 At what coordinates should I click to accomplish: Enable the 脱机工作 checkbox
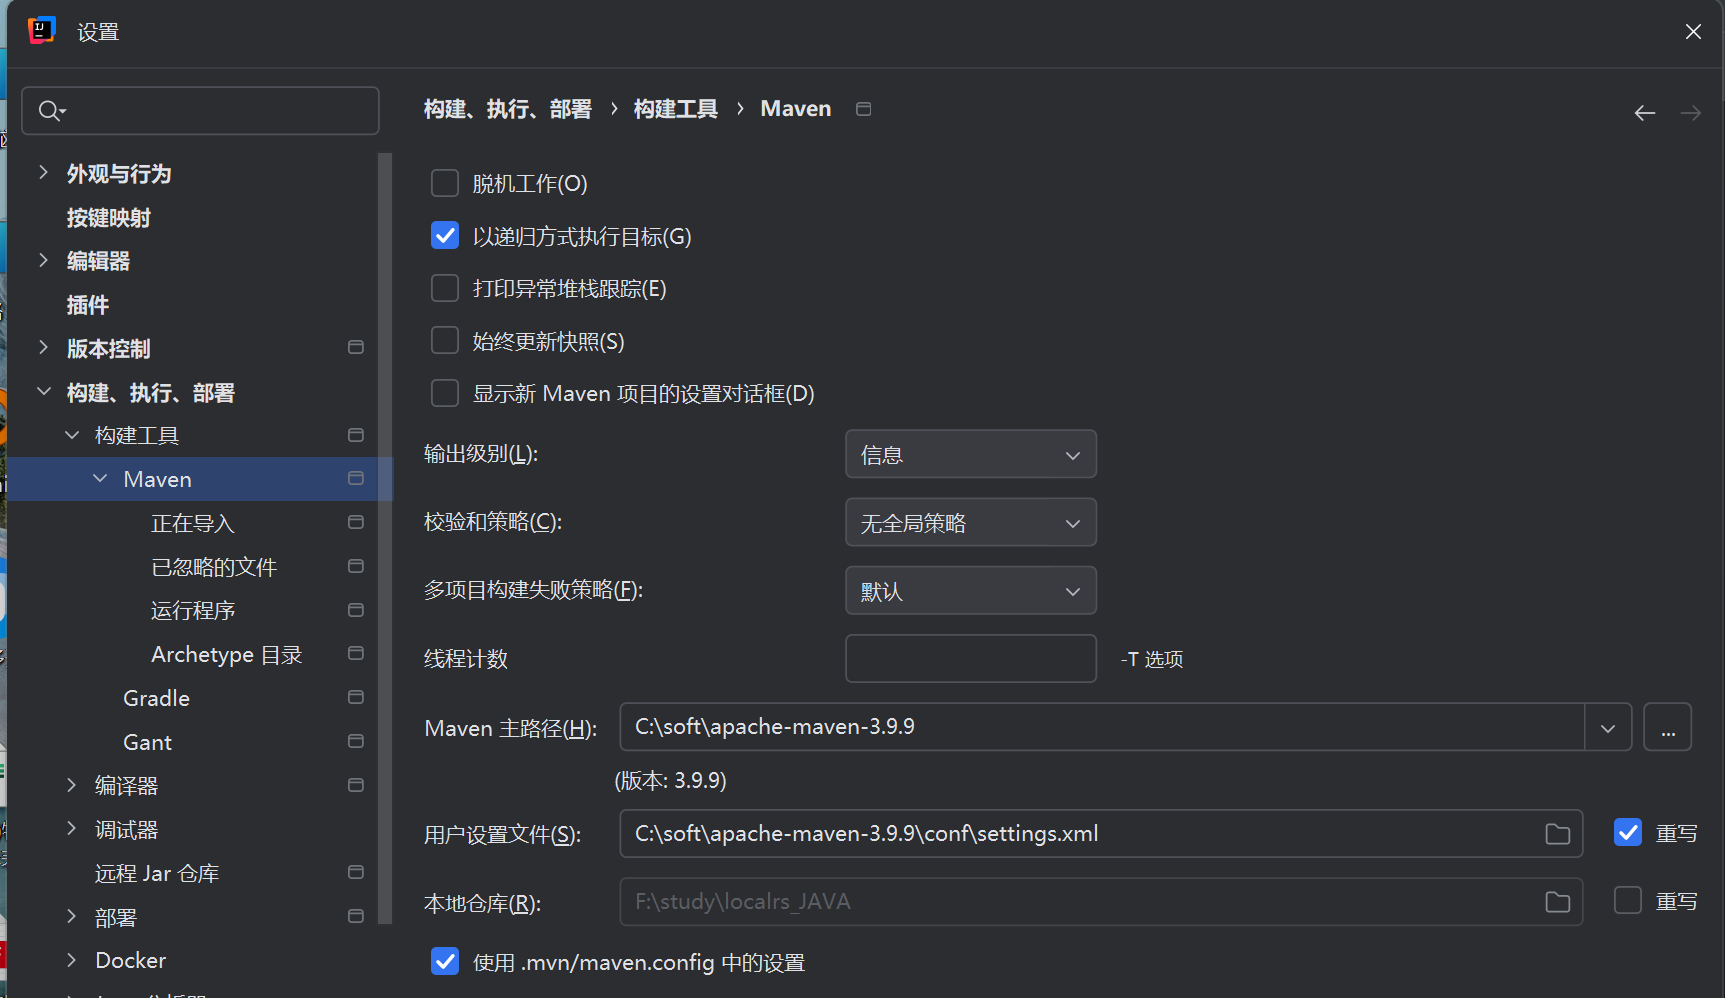pos(445,184)
